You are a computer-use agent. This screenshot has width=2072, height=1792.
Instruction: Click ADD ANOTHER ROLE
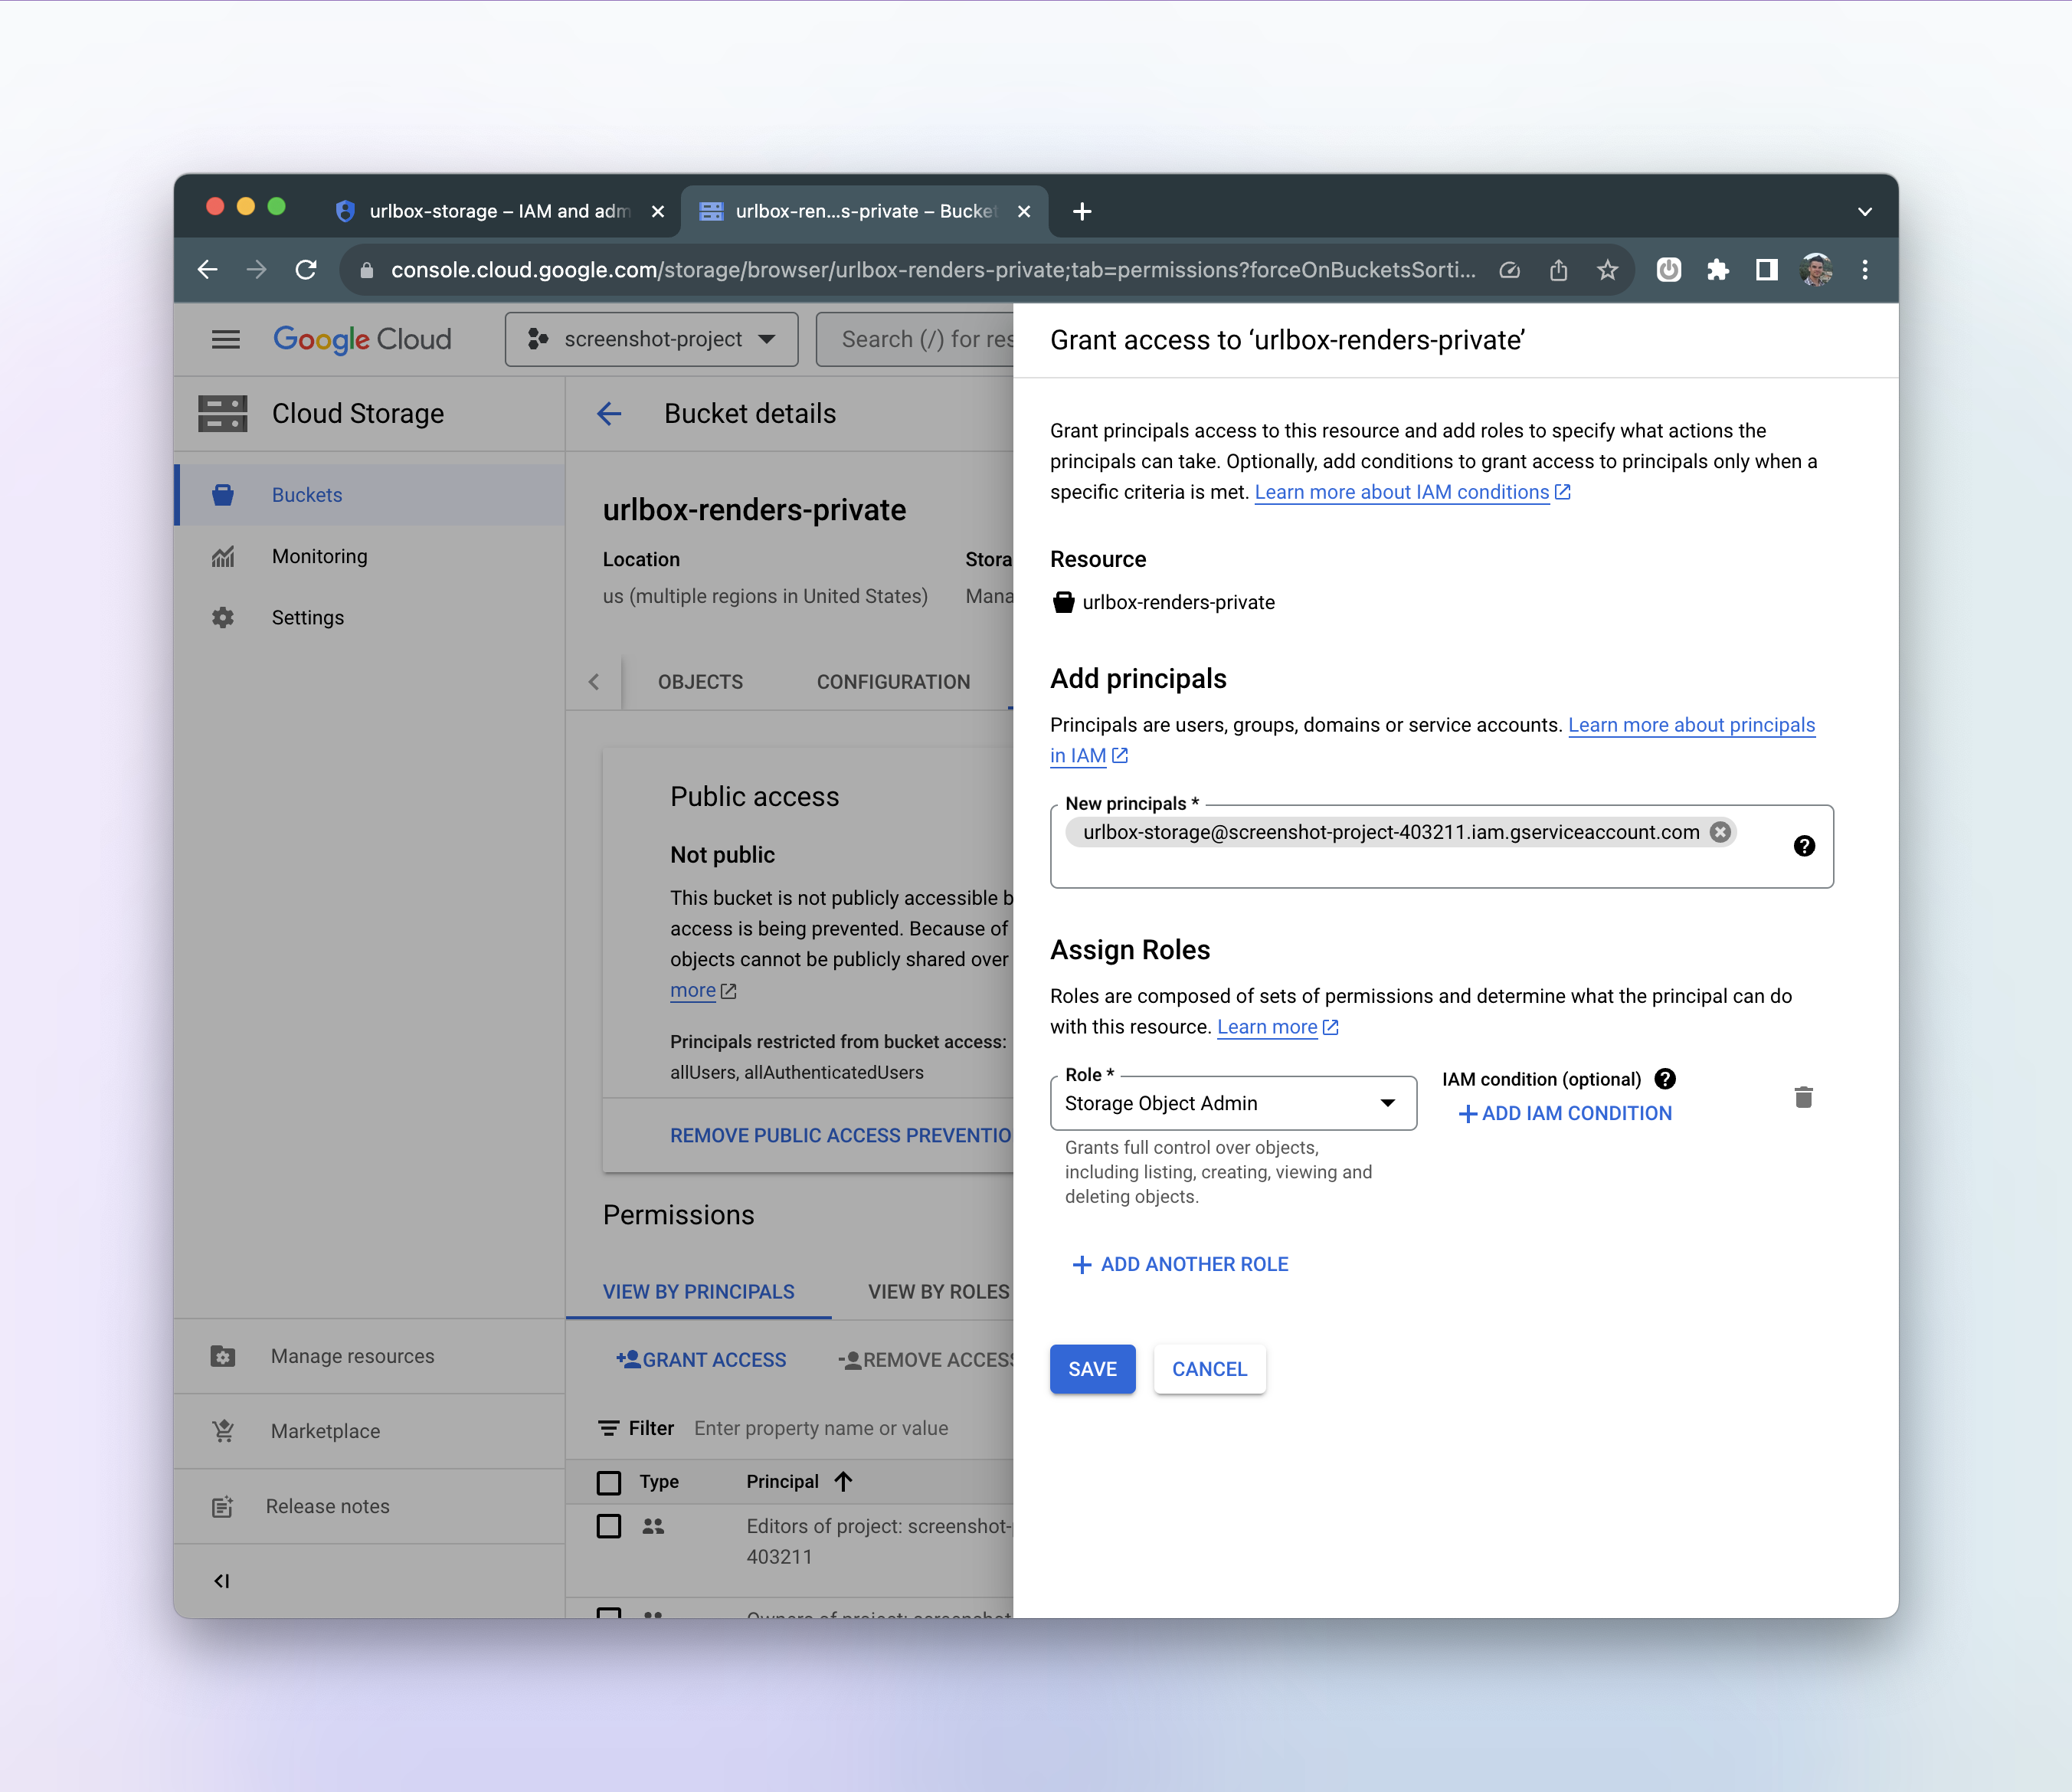[x=1180, y=1264]
